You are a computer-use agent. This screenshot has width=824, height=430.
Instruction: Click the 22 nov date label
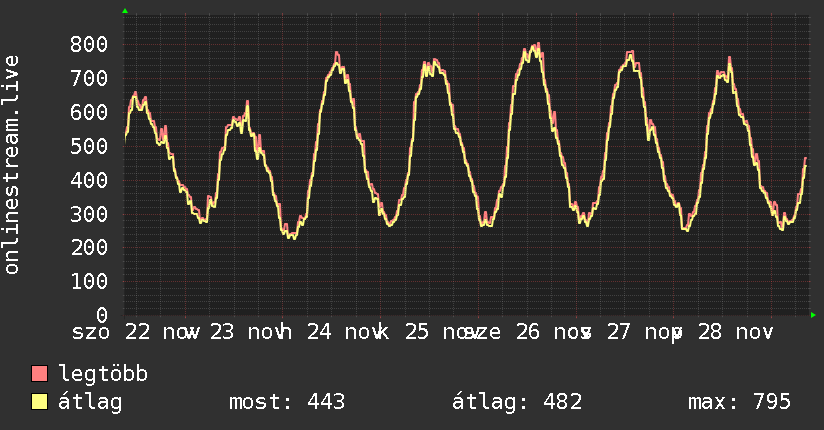tap(162, 332)
